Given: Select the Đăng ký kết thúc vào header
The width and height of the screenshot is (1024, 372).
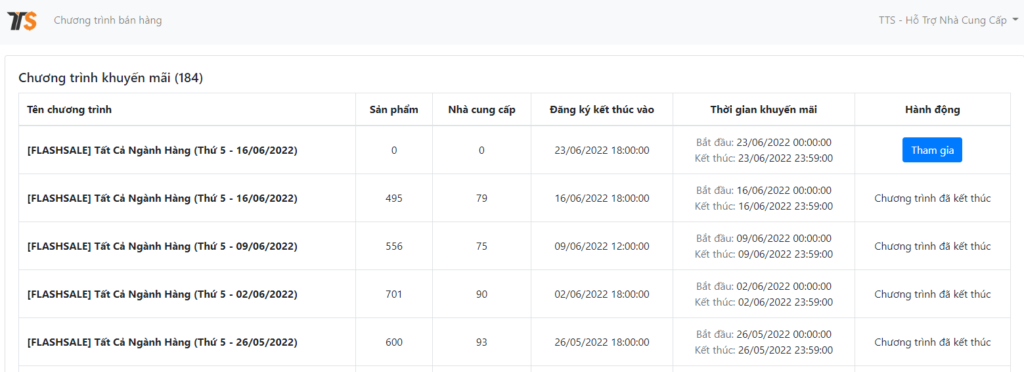Looking at the screenshot, I should click(x=601, y=110).
